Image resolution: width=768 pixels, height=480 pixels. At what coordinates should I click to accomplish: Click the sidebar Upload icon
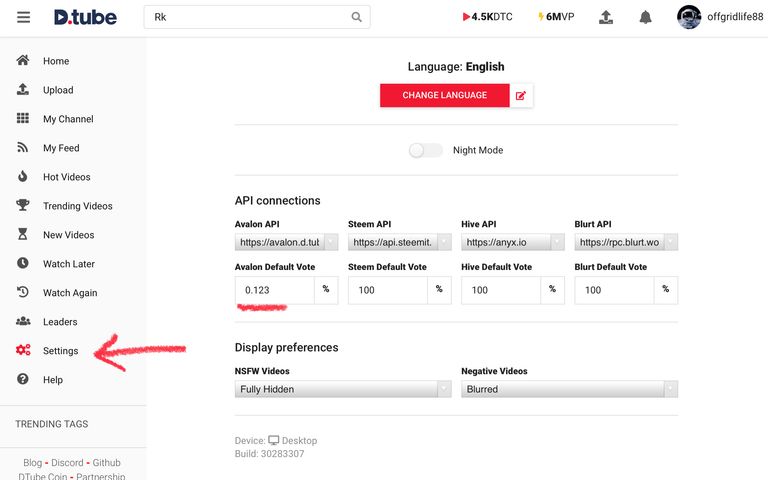(x=23, y=89)
